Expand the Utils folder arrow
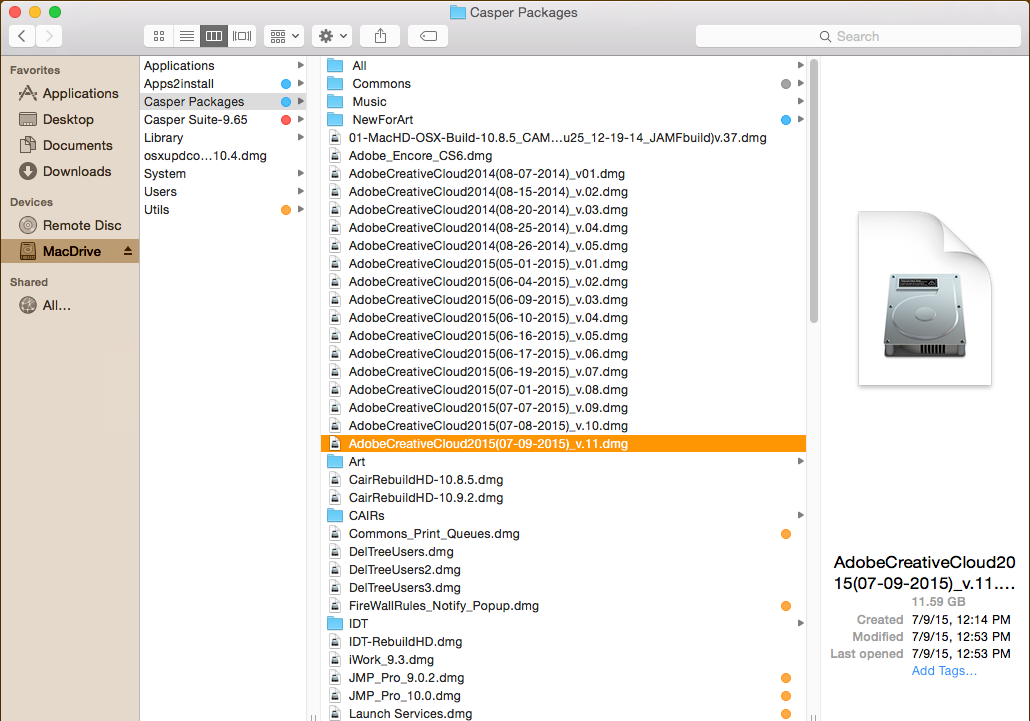1030x721 pixels. click(300, 209)
